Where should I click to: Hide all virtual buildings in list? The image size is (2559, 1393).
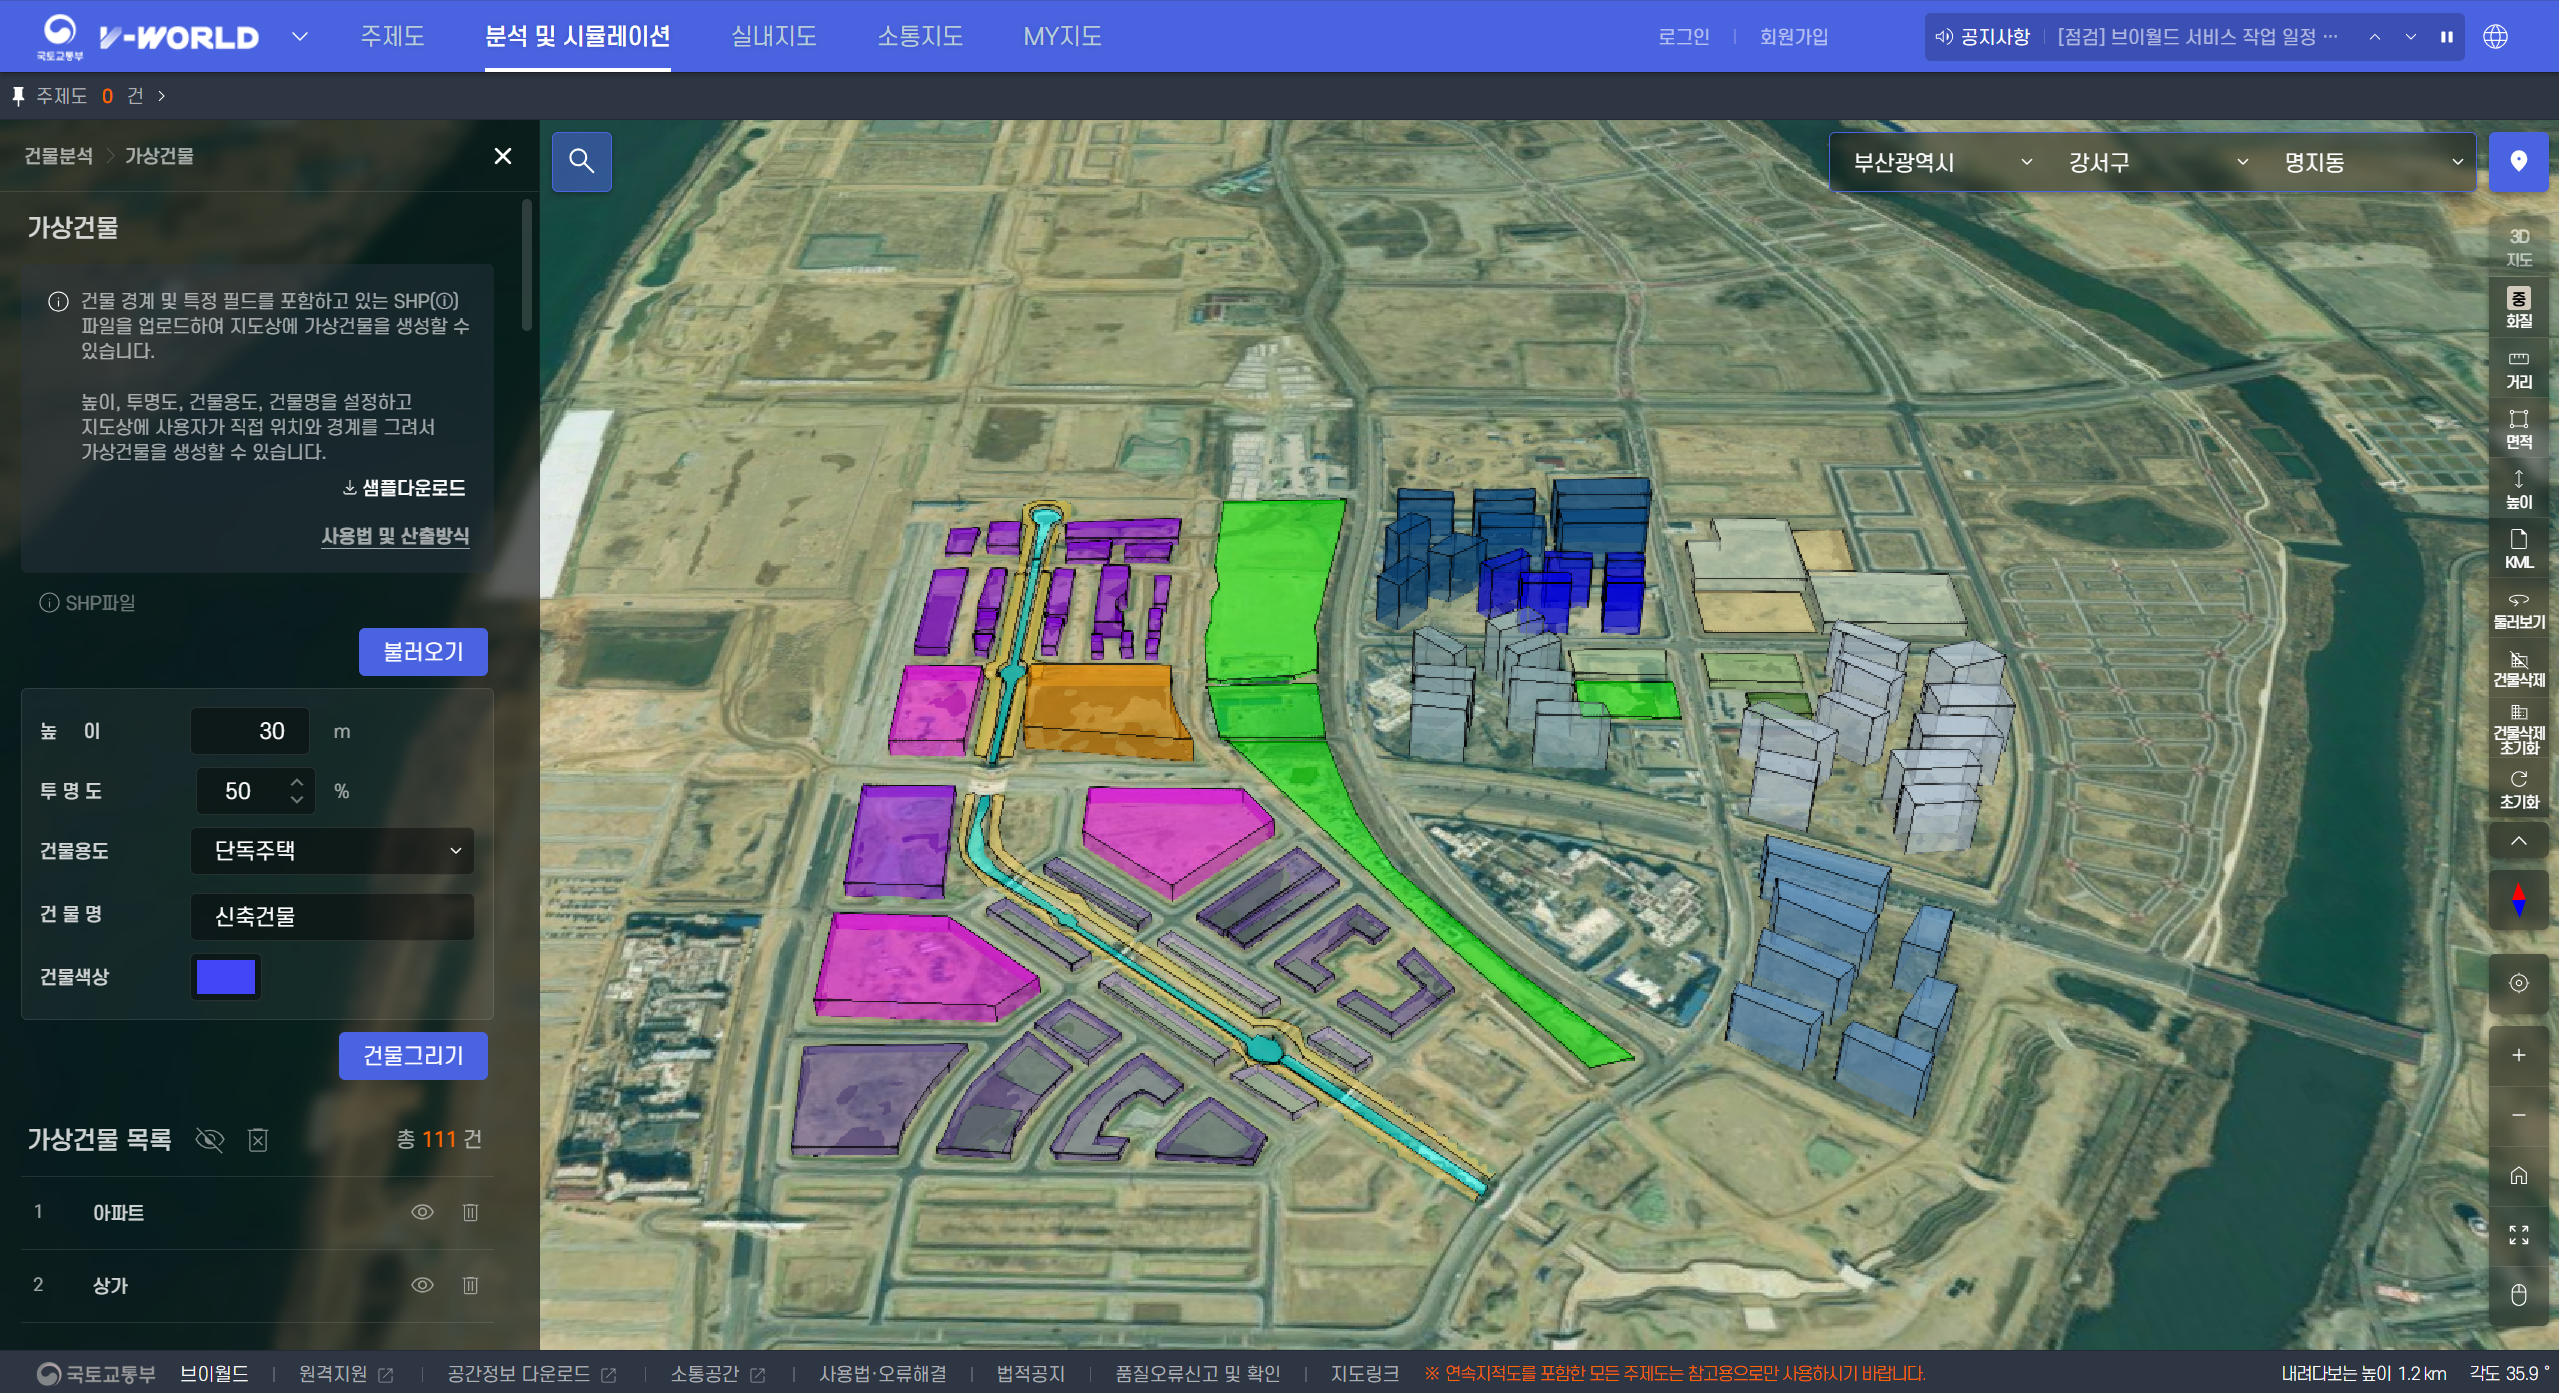click(210, 1139)
